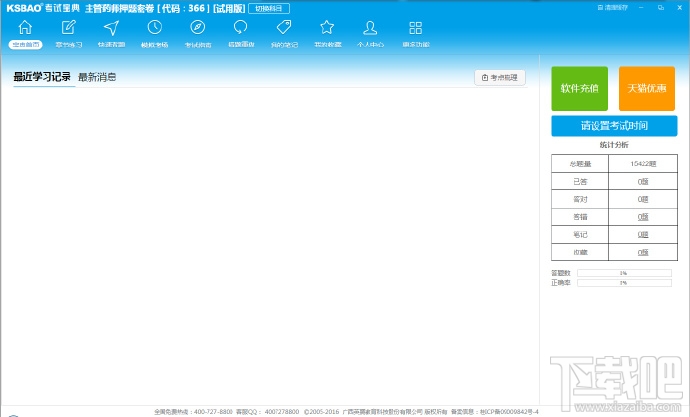Click the customer QQ 4007278800 footer text
Viewport: 690px width, 417px height.
pyautogui.click(x=268, y=412)
